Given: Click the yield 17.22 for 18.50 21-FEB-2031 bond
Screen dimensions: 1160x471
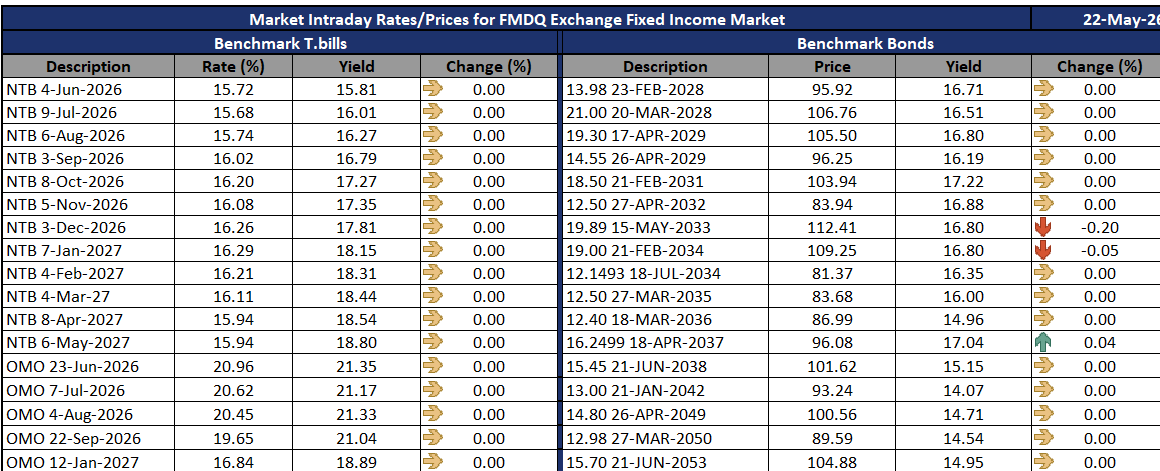Looking at the screenshot, I should coord(963,181).
